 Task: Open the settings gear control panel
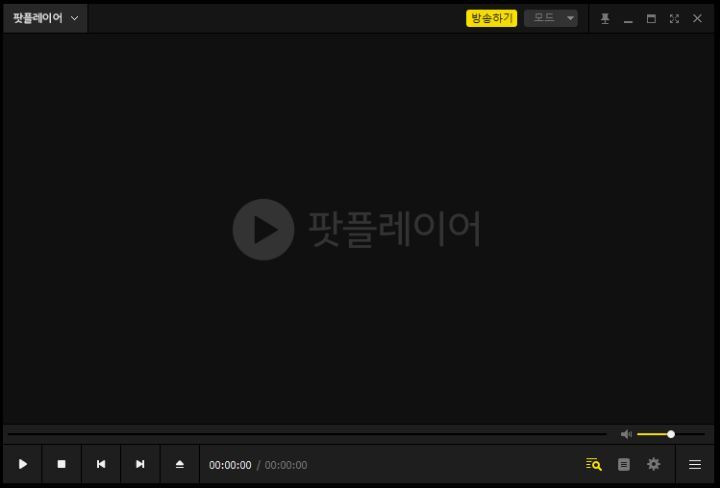click(653, 464)
